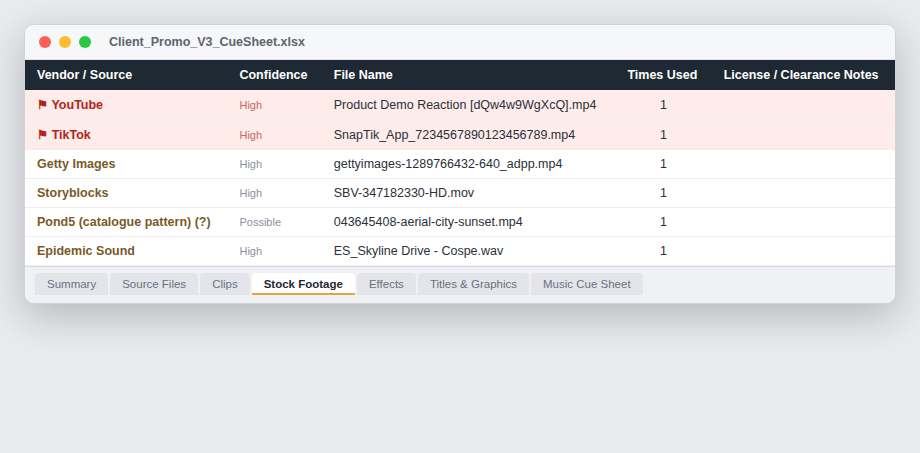Click 043645408-aerial-city-sunset.mp4 file name
The height and width of the screenshot is (453, 920).
click(428, 222)
